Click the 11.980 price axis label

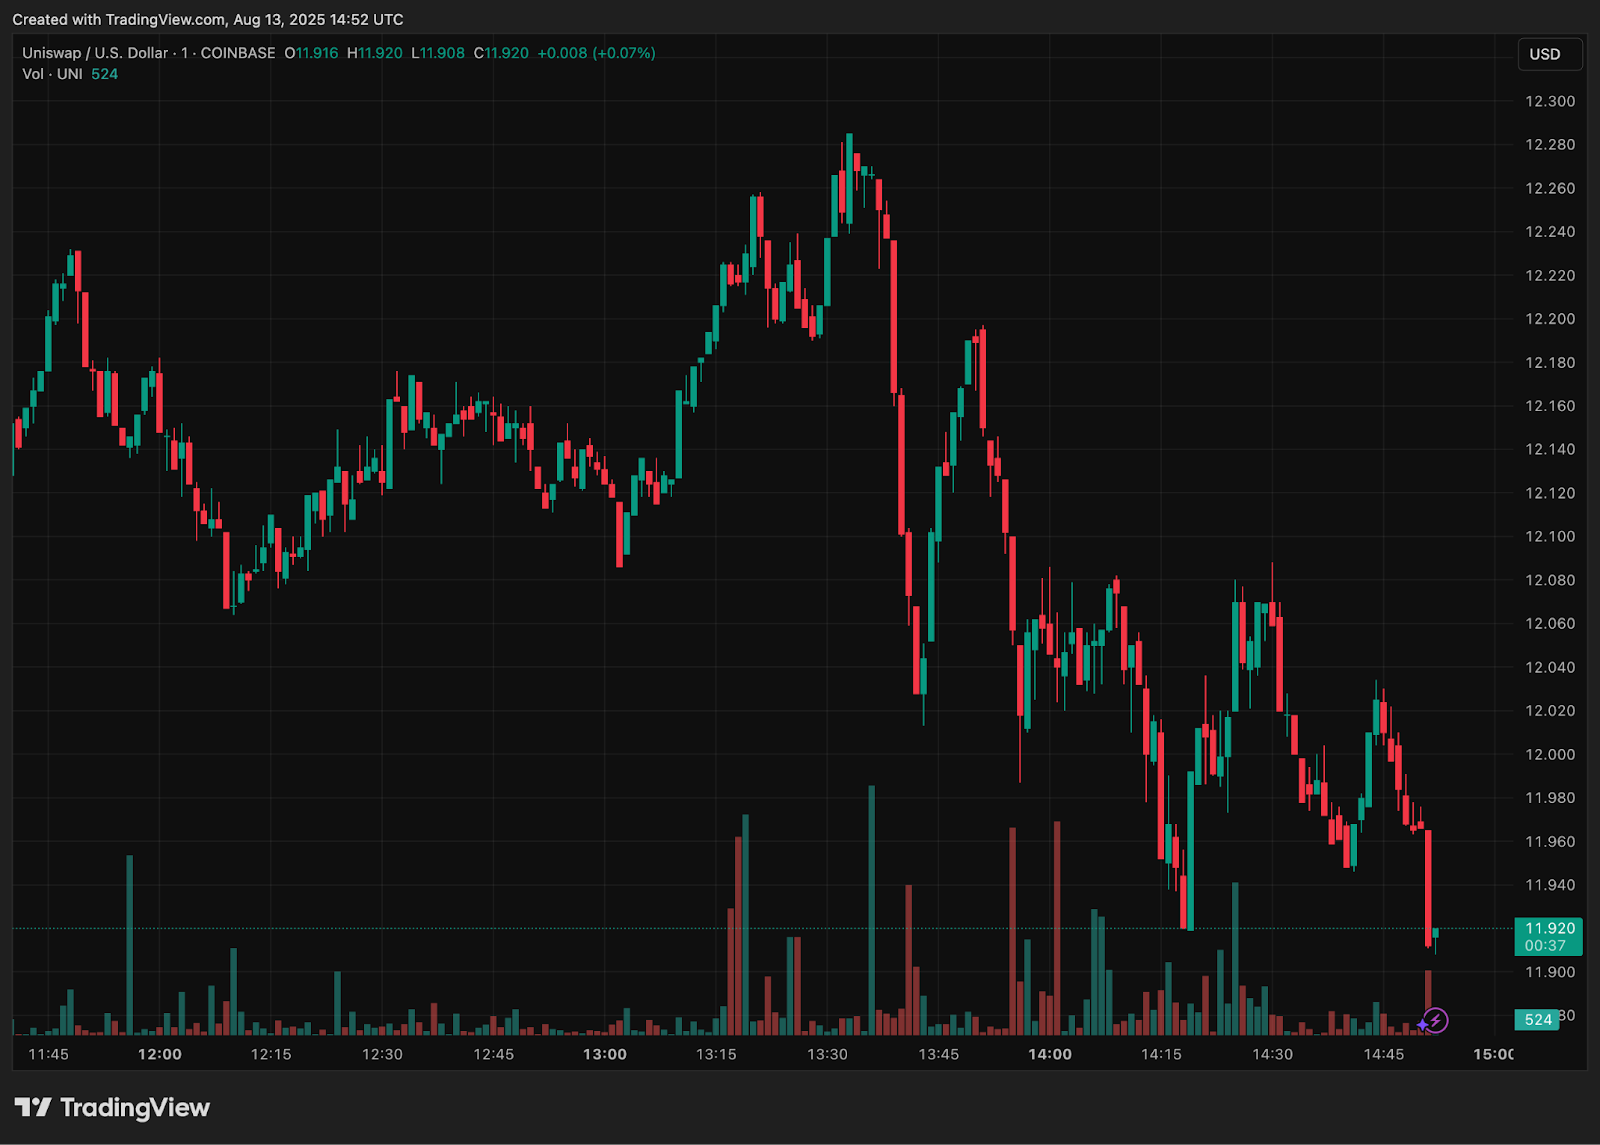pyautogui.click(x=1550, y=798)
